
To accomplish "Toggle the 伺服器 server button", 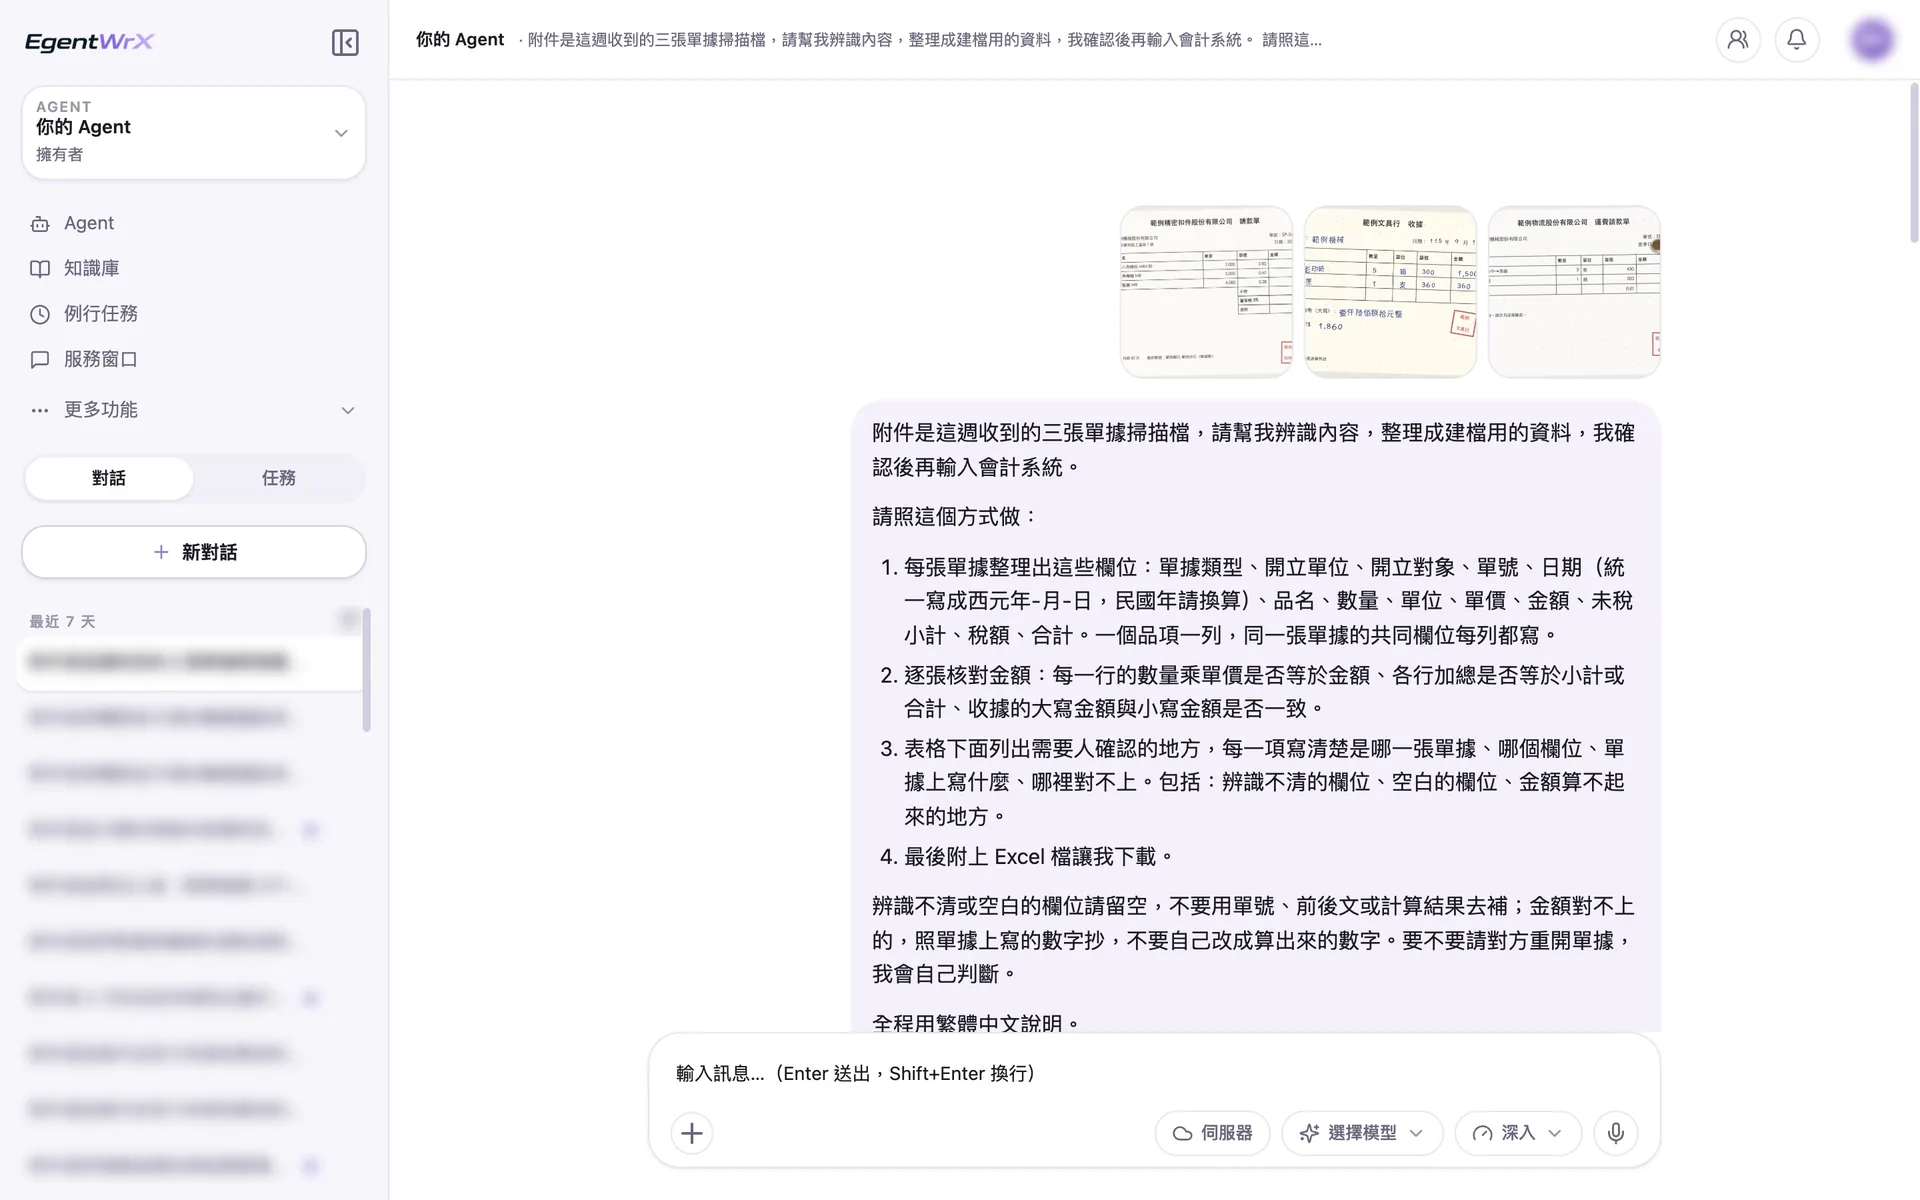I will coord(1212,1133).
